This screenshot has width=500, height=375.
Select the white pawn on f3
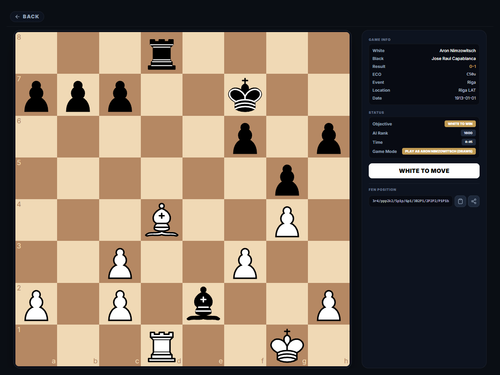coord(245,263)
